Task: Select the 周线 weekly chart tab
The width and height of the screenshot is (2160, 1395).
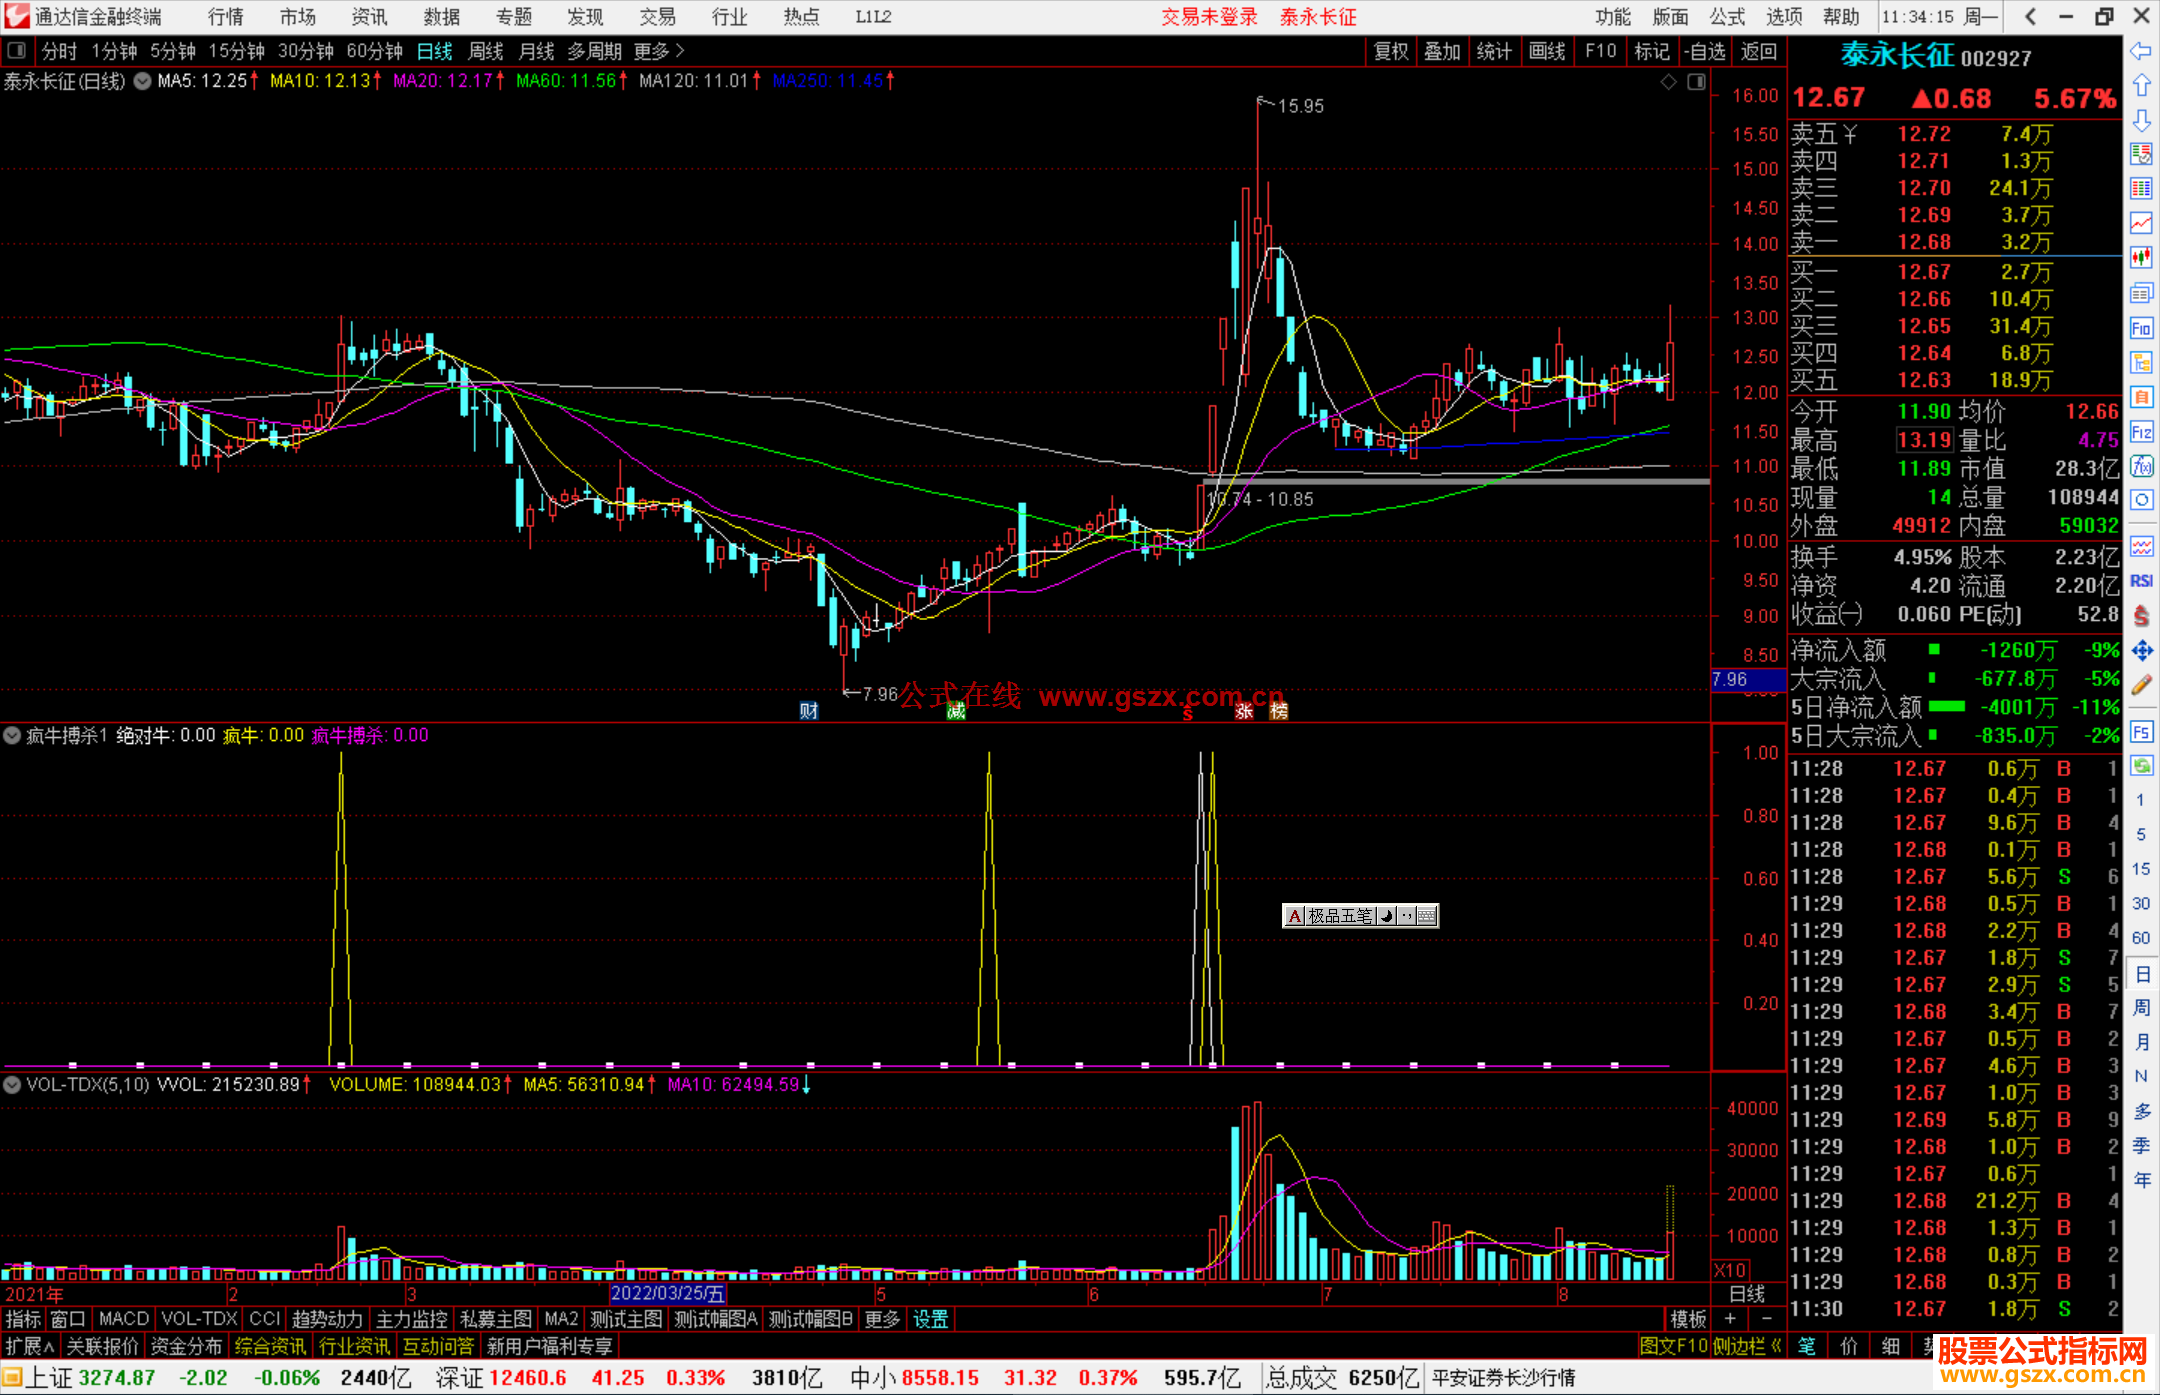Action: (x=485, y=51)
